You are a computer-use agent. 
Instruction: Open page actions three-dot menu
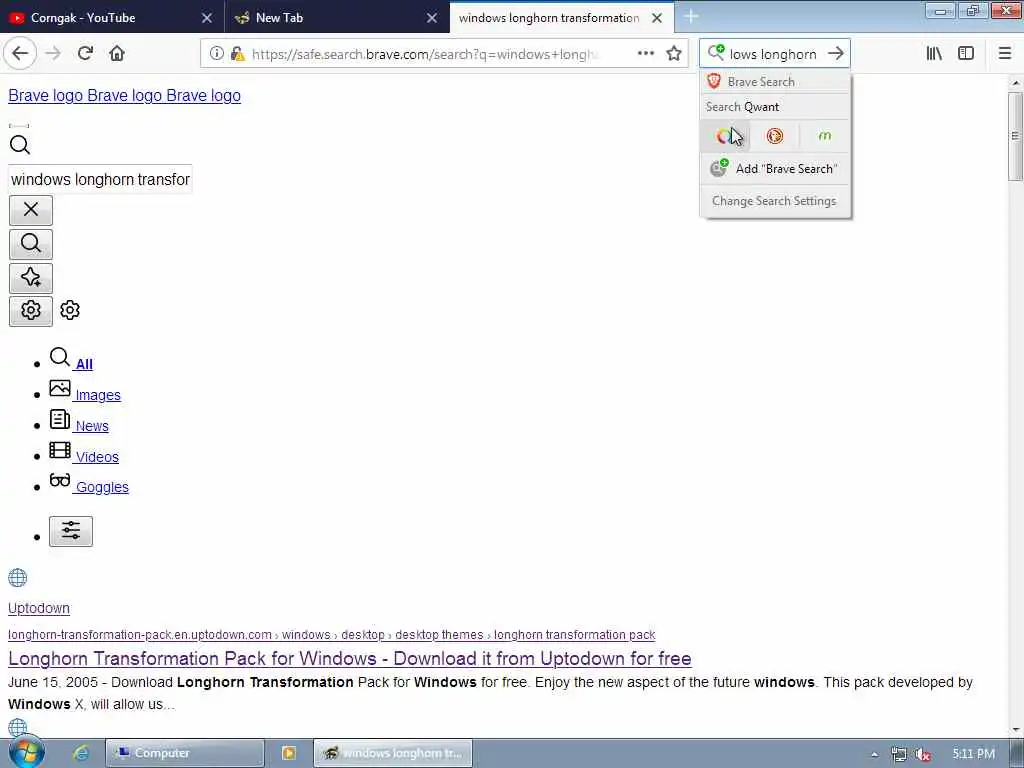pyautogui.click(x=646, y=54)
